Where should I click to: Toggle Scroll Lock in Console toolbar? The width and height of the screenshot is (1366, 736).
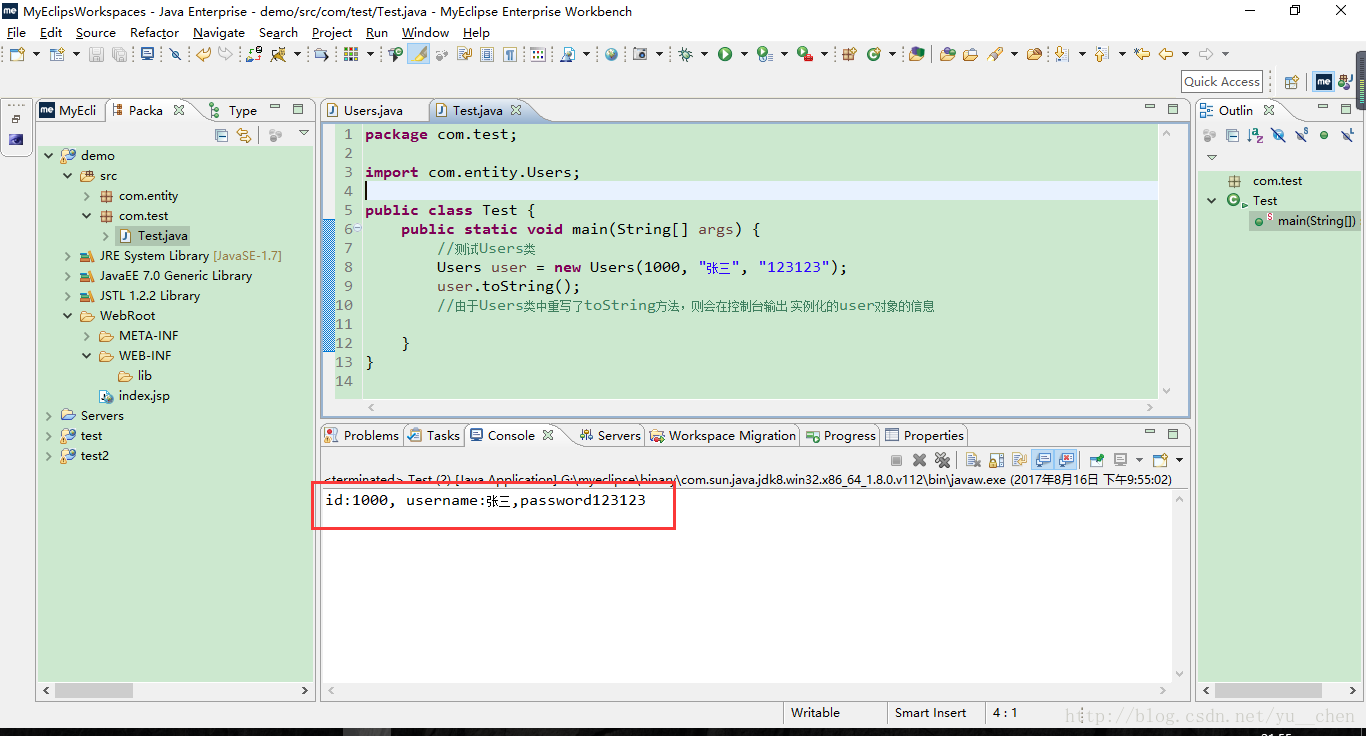click(x=996, y=460)
